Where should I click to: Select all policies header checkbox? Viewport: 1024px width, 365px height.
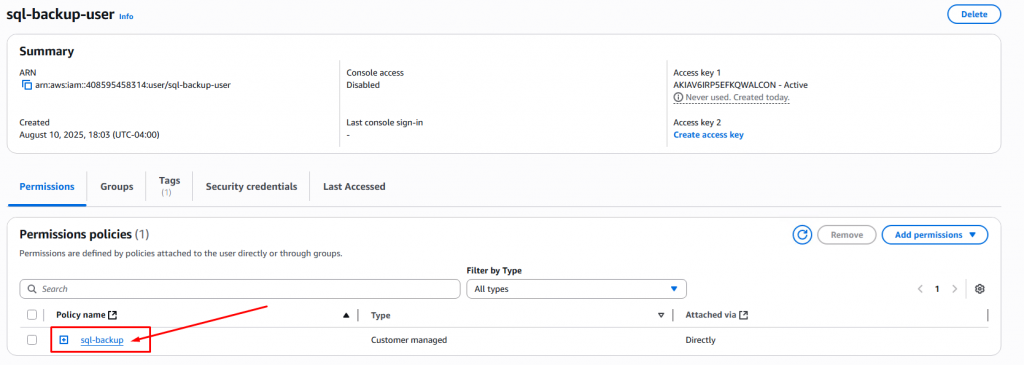coord(32,315)
